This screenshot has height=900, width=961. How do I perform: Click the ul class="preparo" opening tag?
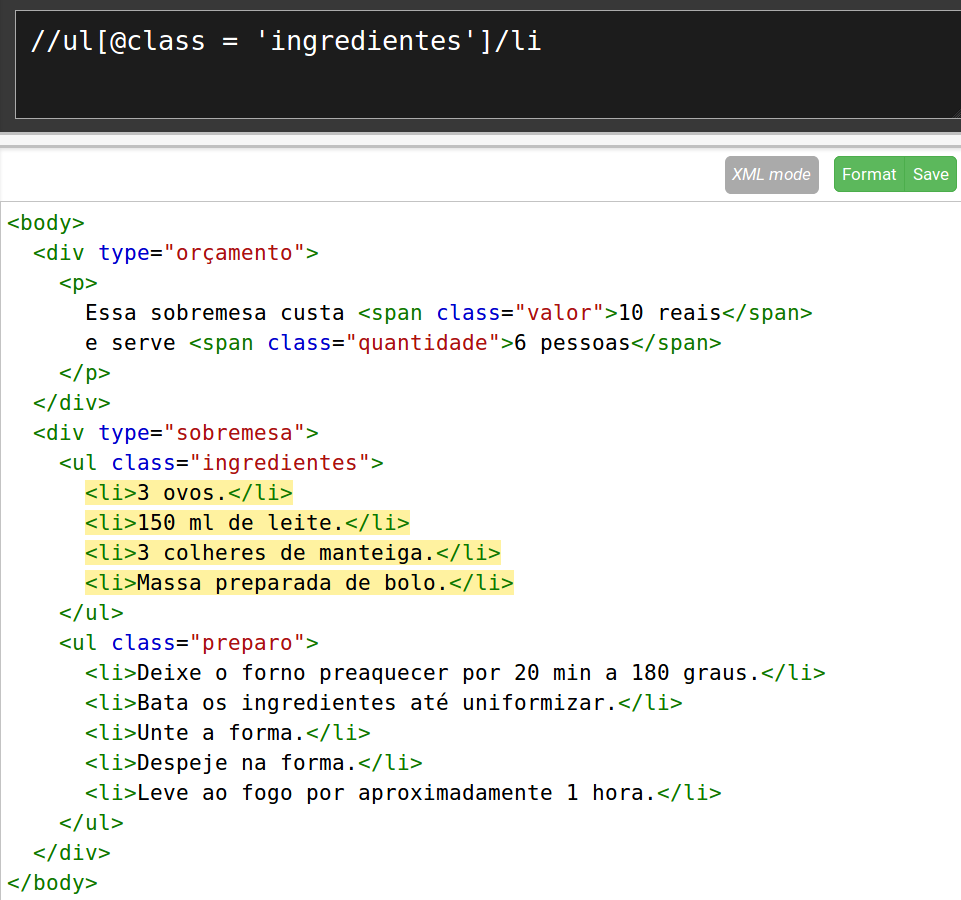(189, 643)
